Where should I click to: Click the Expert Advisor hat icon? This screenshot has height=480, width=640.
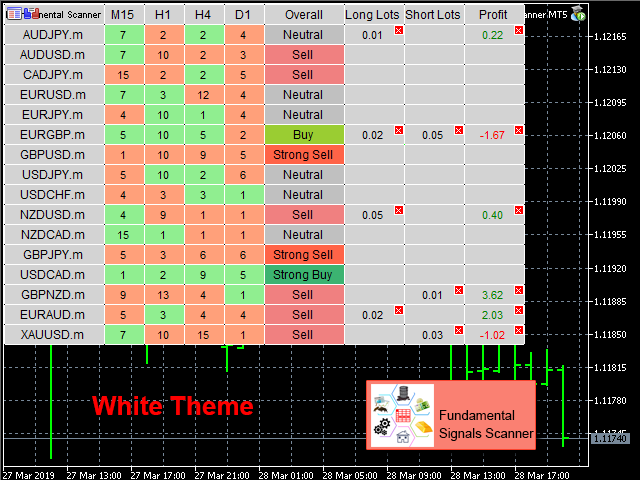(578, 13)
